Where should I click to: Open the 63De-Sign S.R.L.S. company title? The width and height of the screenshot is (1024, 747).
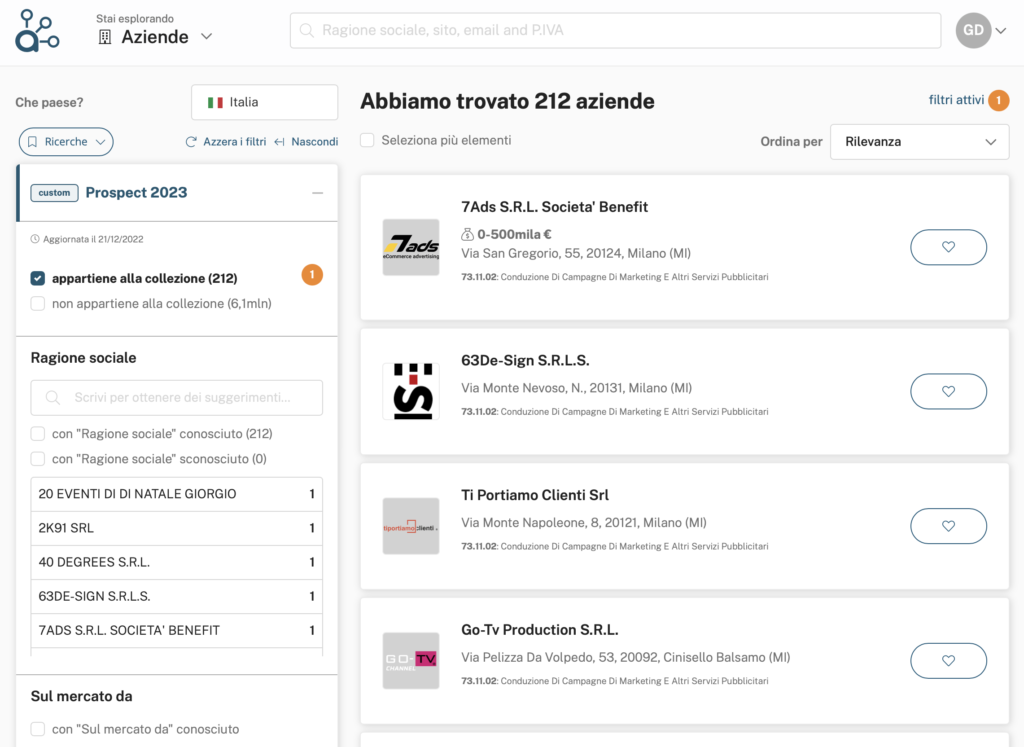[525, 360]
